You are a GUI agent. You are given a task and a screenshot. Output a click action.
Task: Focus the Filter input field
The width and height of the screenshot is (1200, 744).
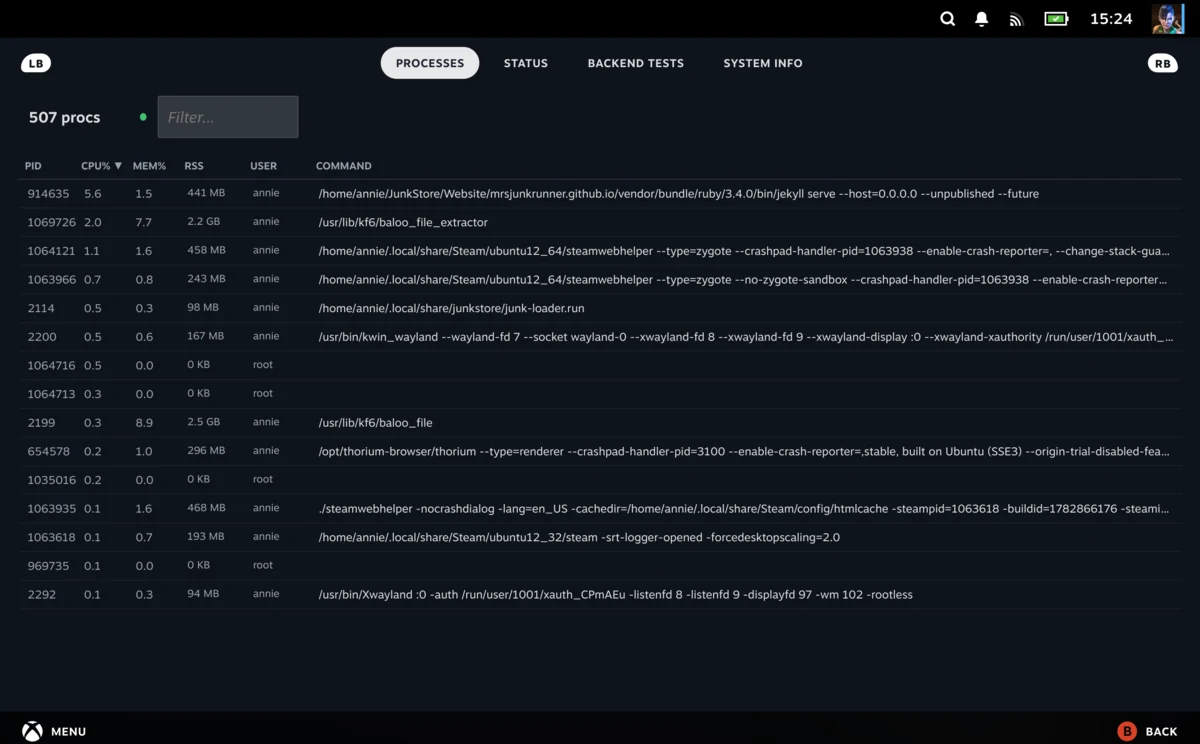(228, 117)
